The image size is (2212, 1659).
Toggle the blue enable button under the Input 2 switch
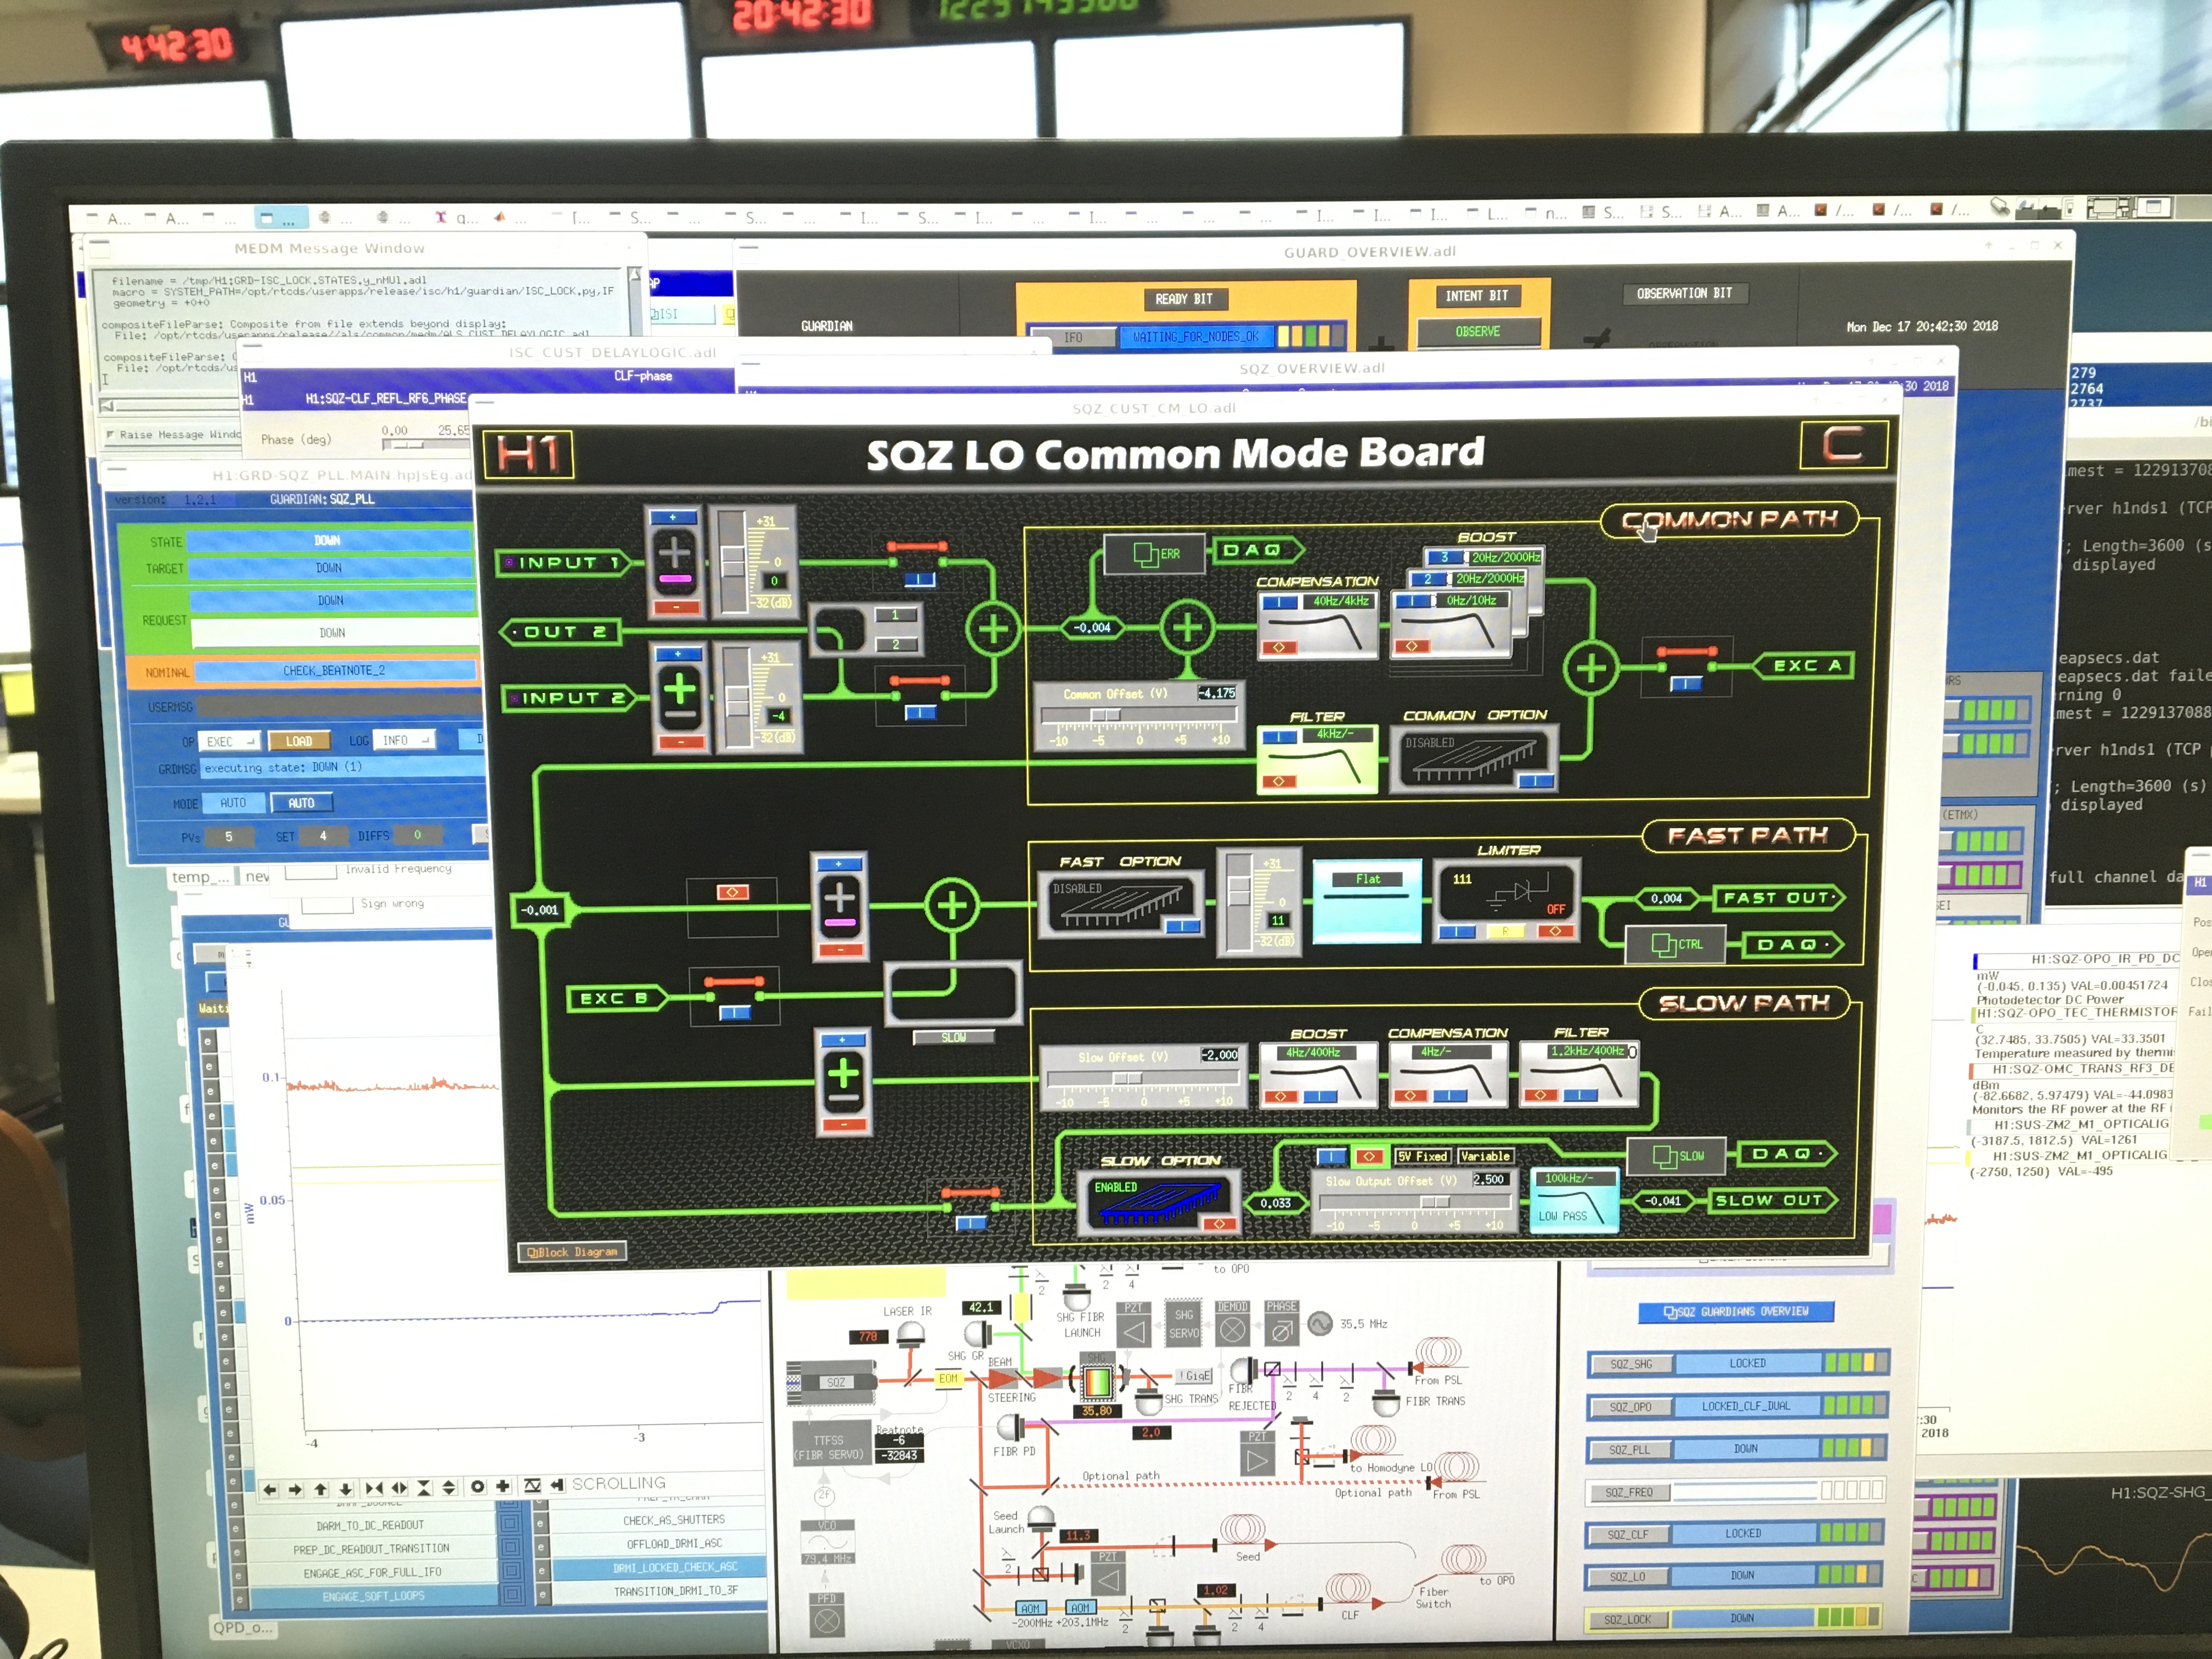920,713
